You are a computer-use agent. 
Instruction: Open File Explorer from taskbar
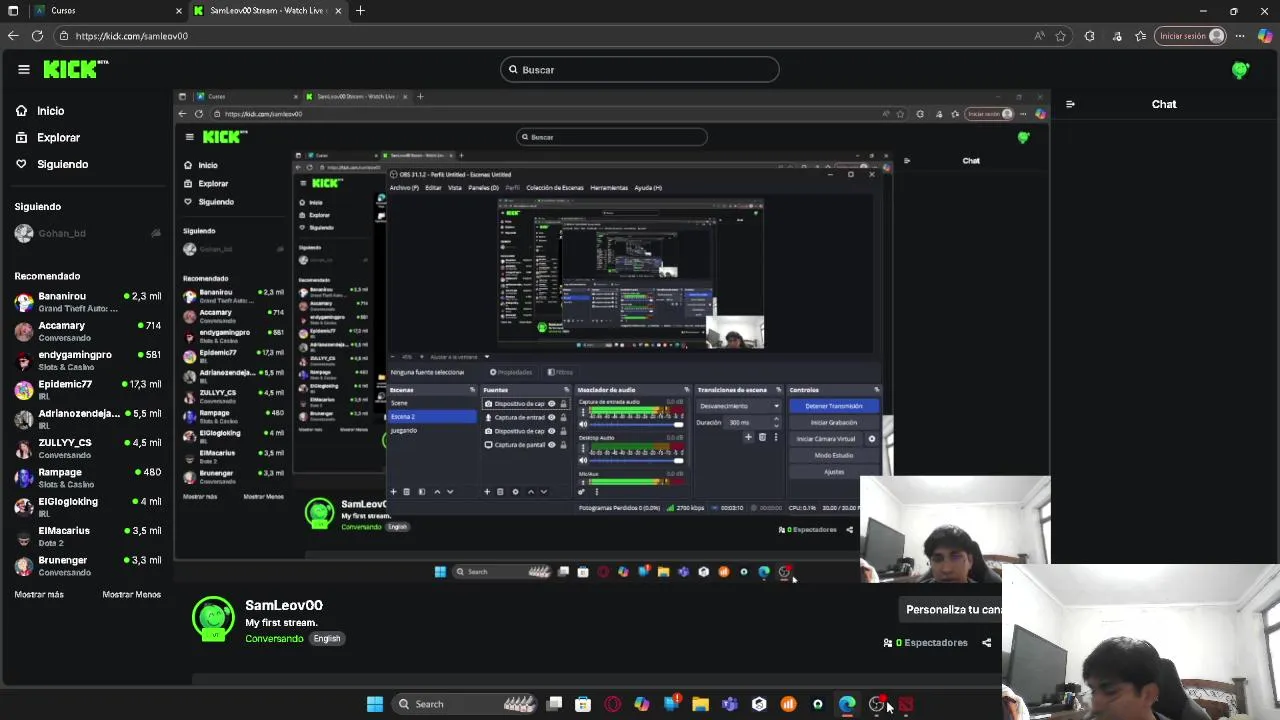tap(700, 704)
